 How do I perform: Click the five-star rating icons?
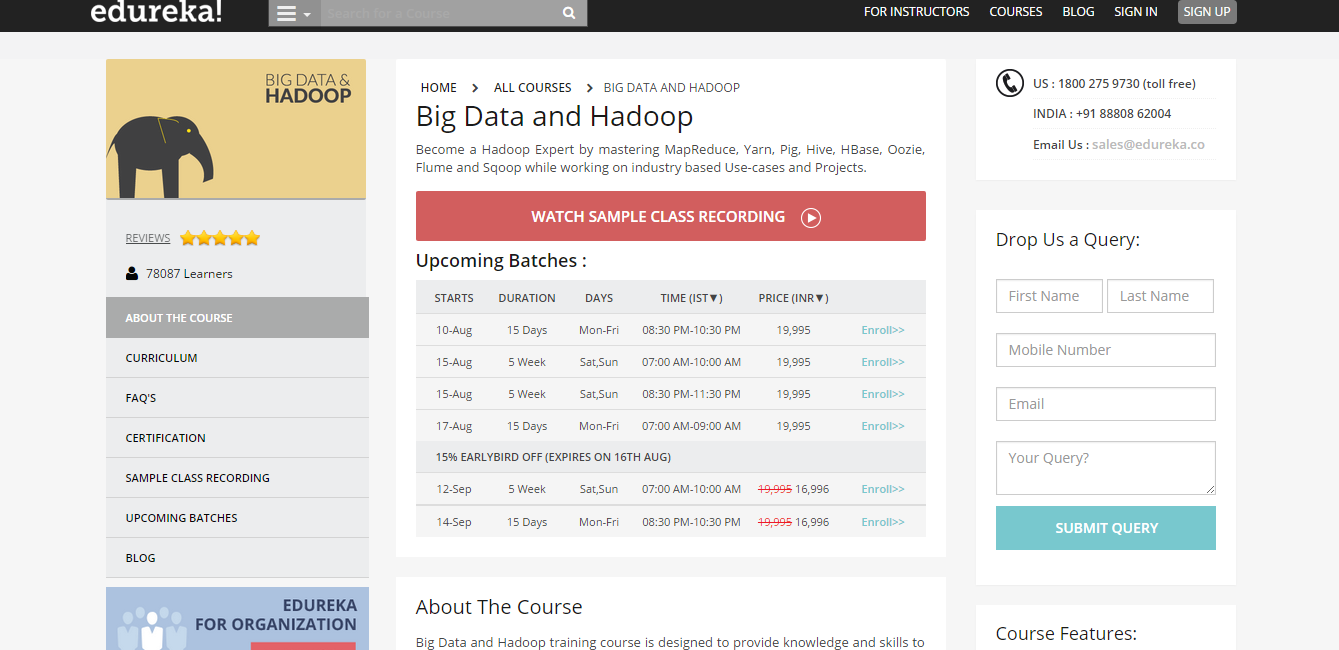click(x=220, y=238)
